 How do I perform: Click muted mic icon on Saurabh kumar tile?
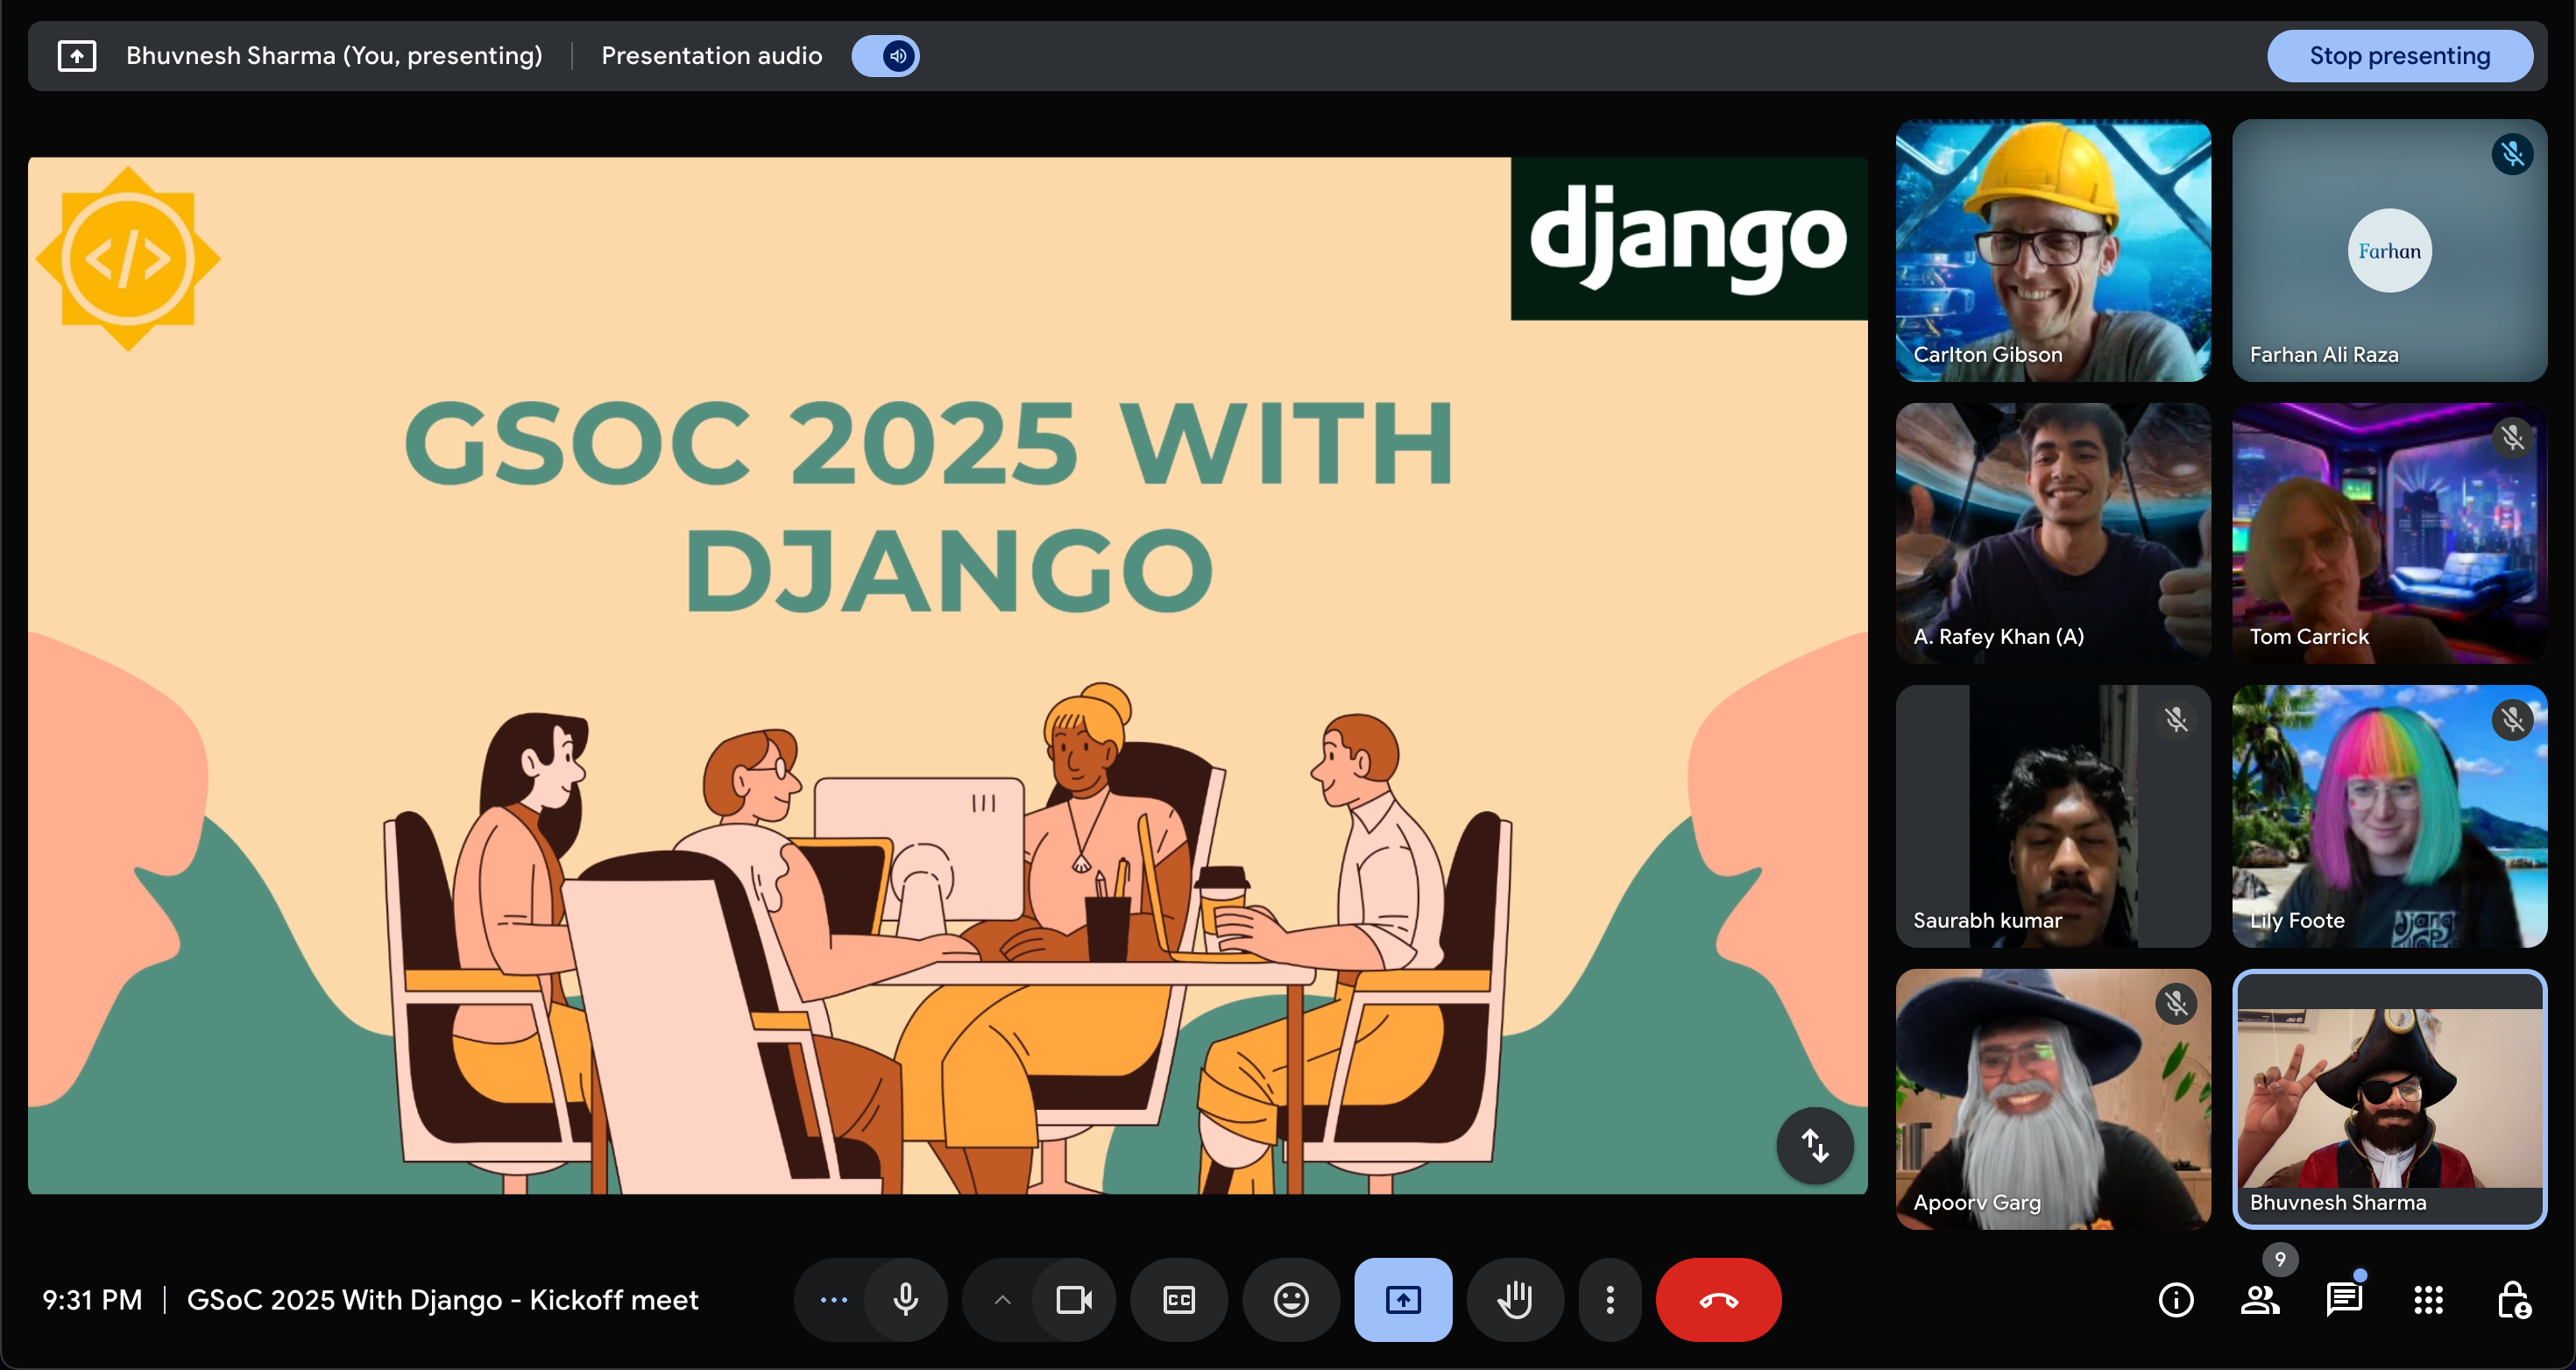[x=2176, y=720]
